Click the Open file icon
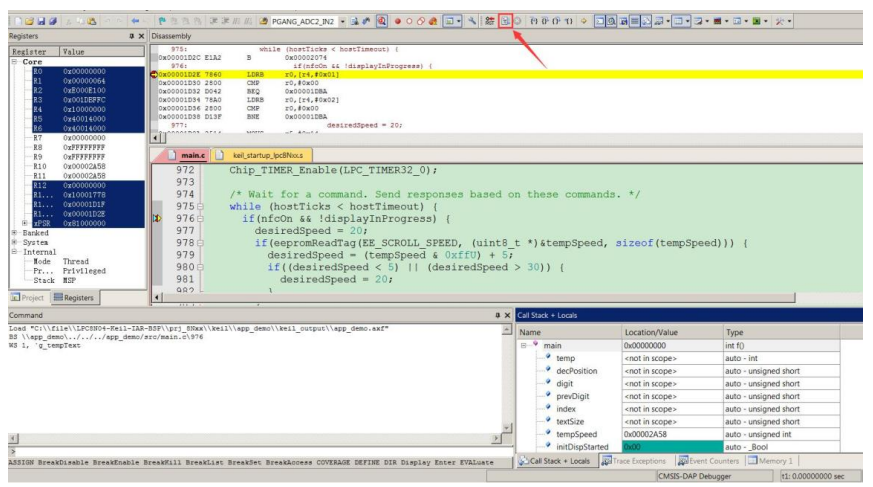 [29, 21]
